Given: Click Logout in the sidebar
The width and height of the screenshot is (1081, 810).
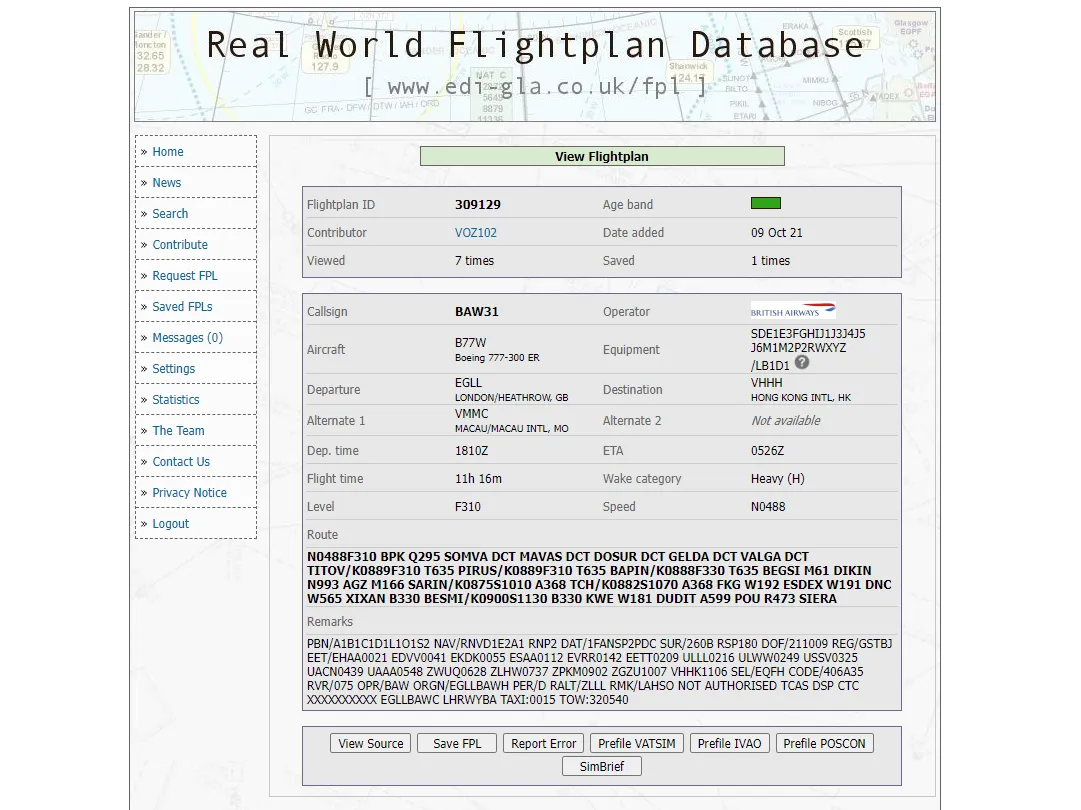Looking at the screenshot, I should click(x=171, y=524).
